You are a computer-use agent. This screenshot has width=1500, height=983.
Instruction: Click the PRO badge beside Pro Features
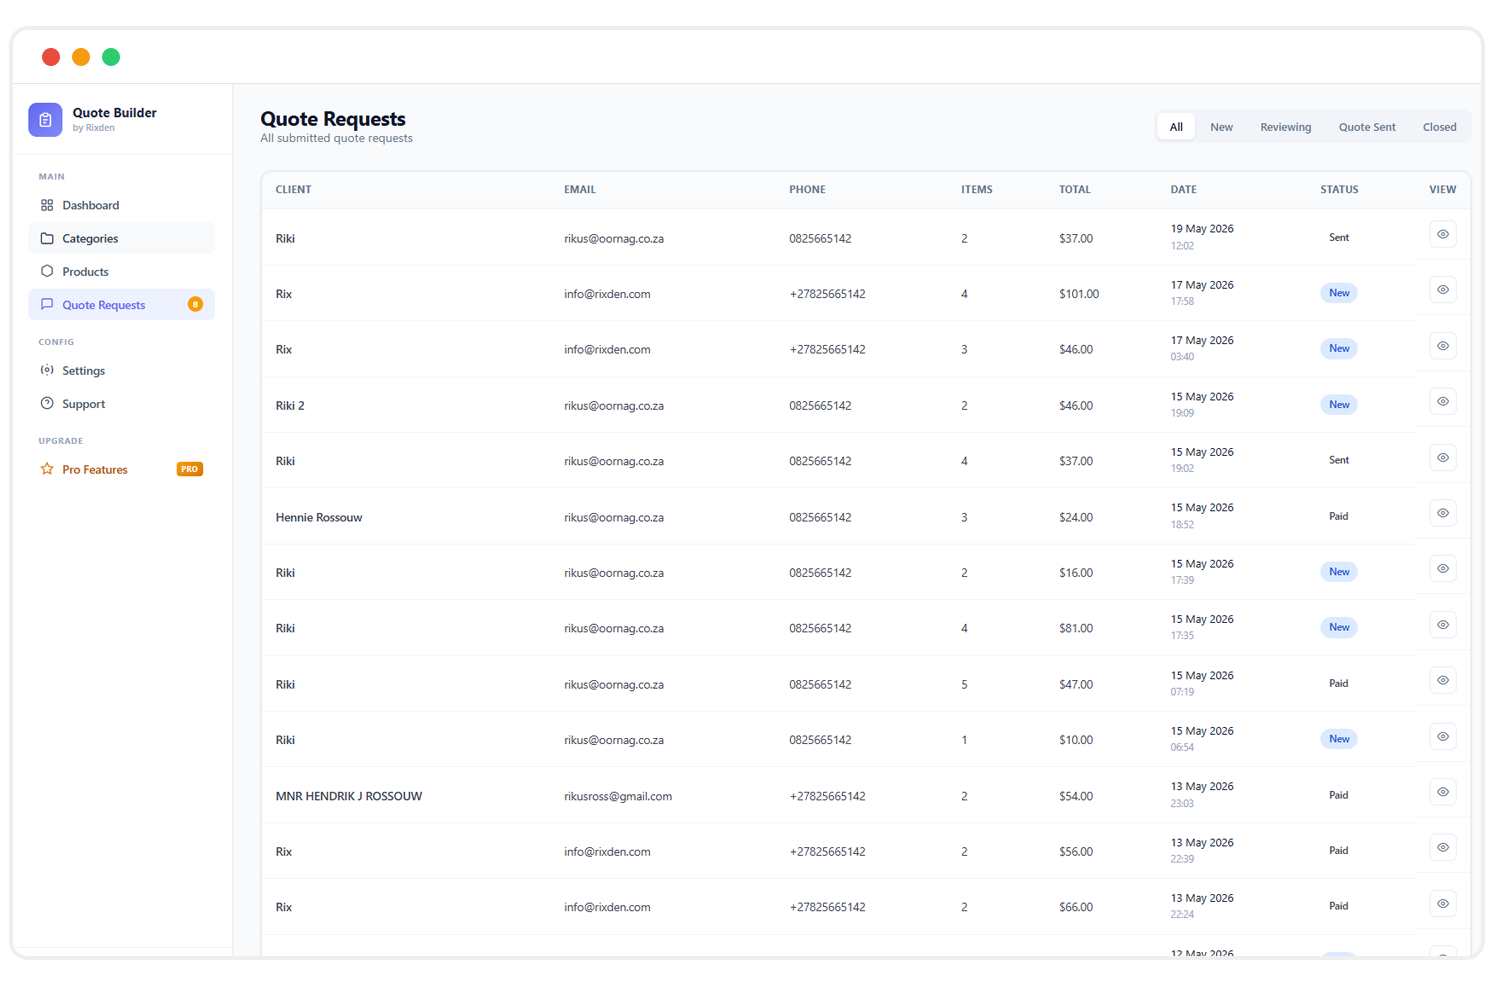[190, 469]
